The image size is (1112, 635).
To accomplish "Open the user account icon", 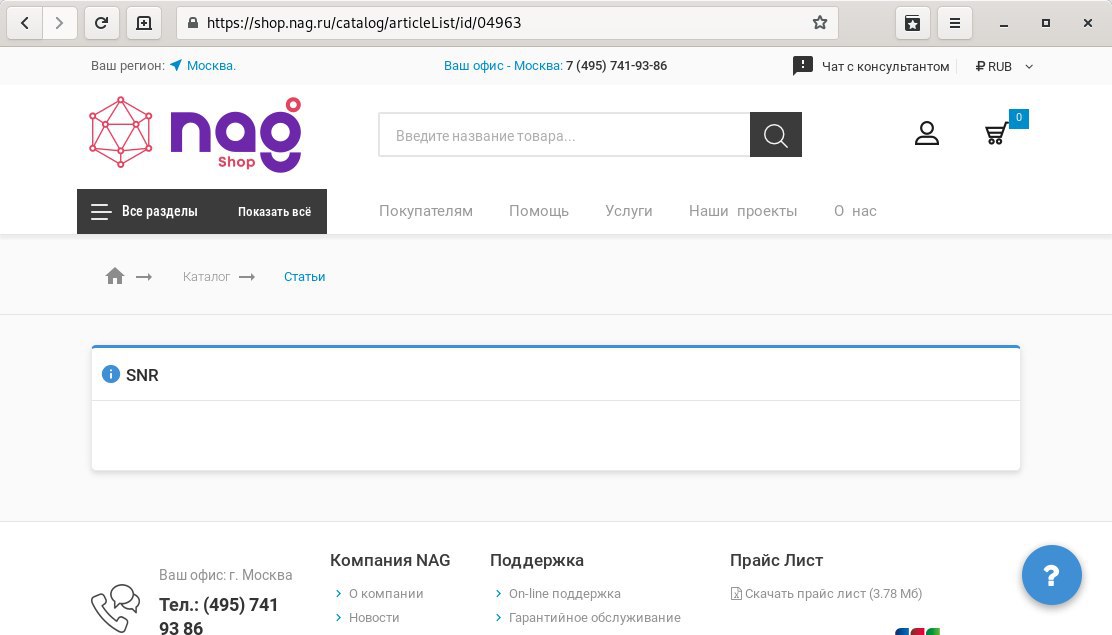I will pos(926,133).
